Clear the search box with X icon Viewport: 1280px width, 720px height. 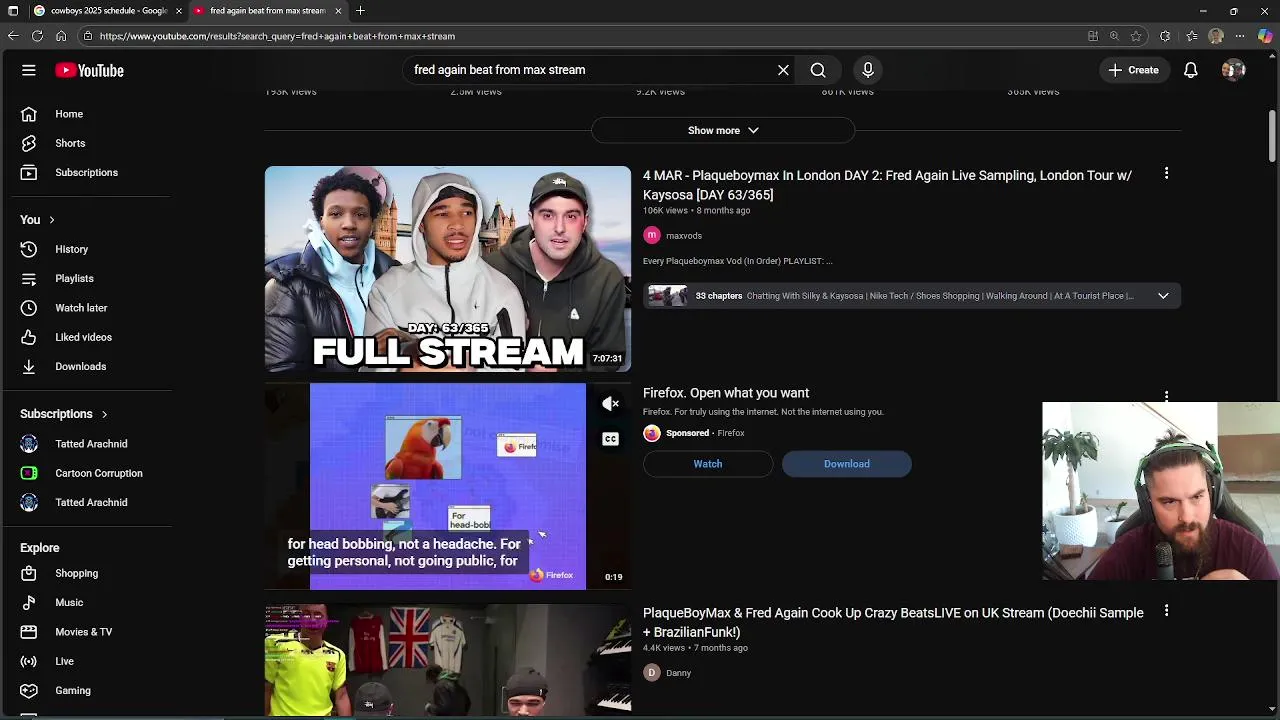click(783, 70)
